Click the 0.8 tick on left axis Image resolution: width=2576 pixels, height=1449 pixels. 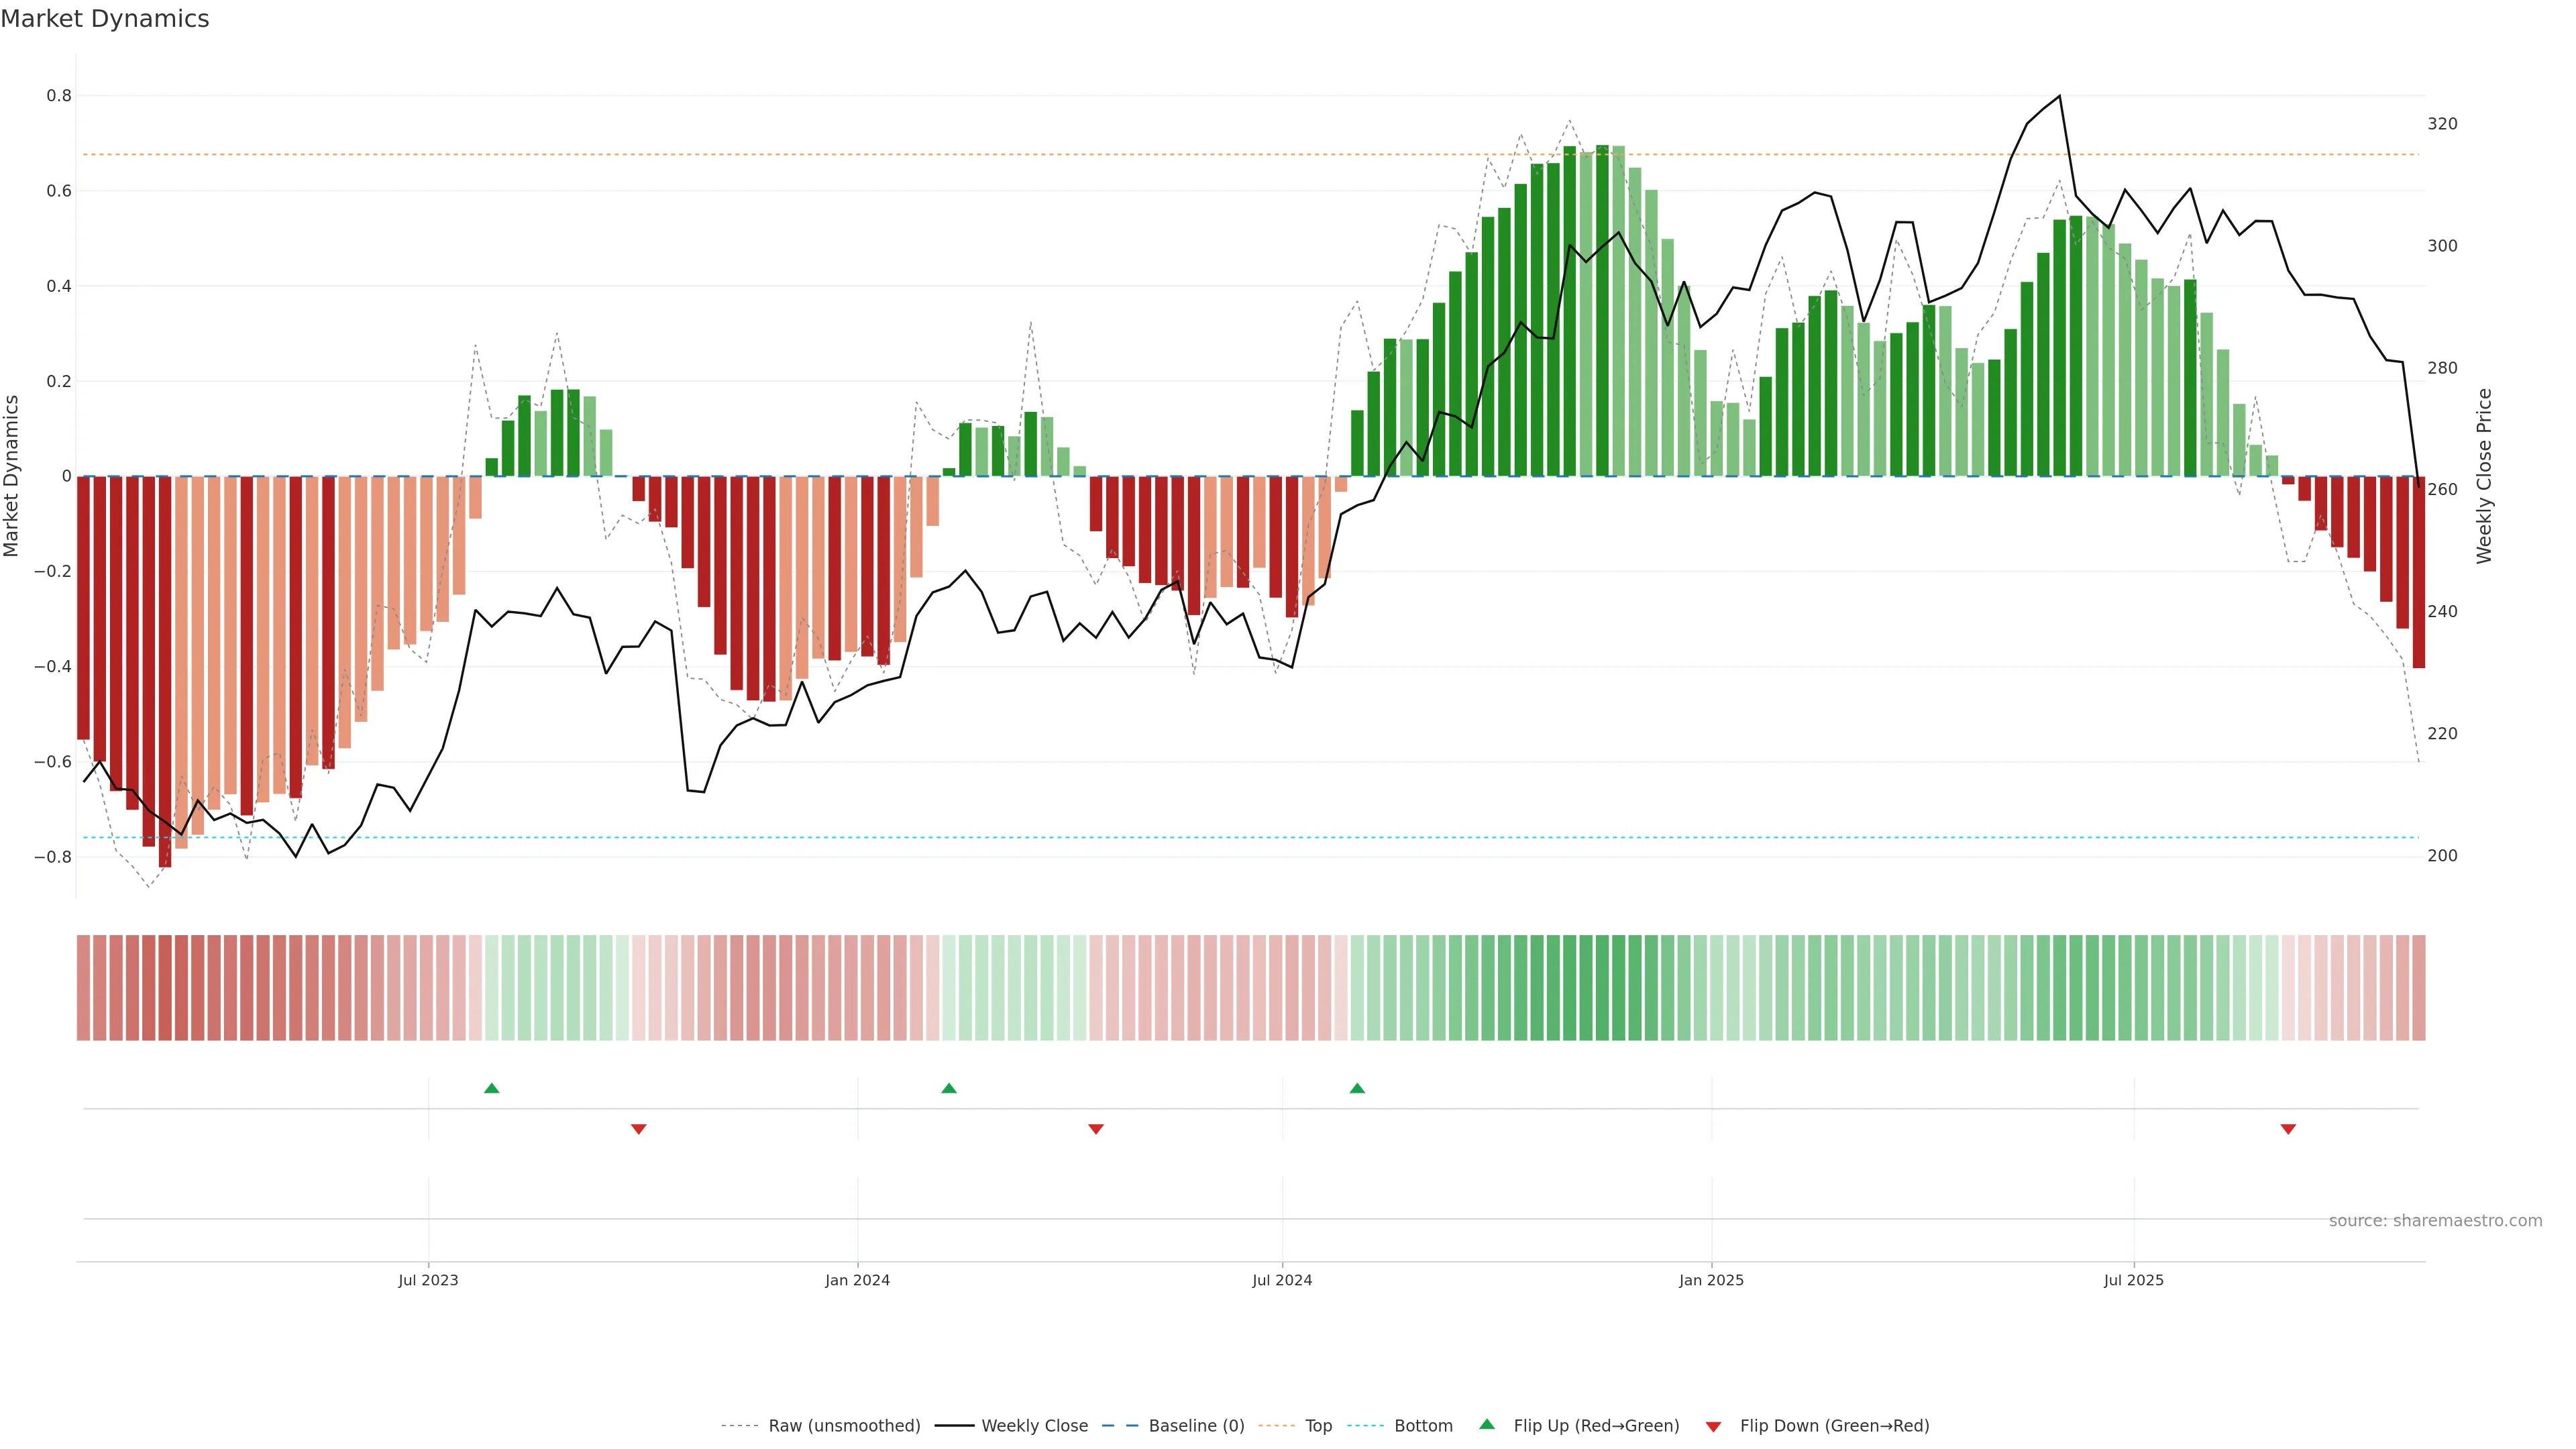(x=59, y=96)
